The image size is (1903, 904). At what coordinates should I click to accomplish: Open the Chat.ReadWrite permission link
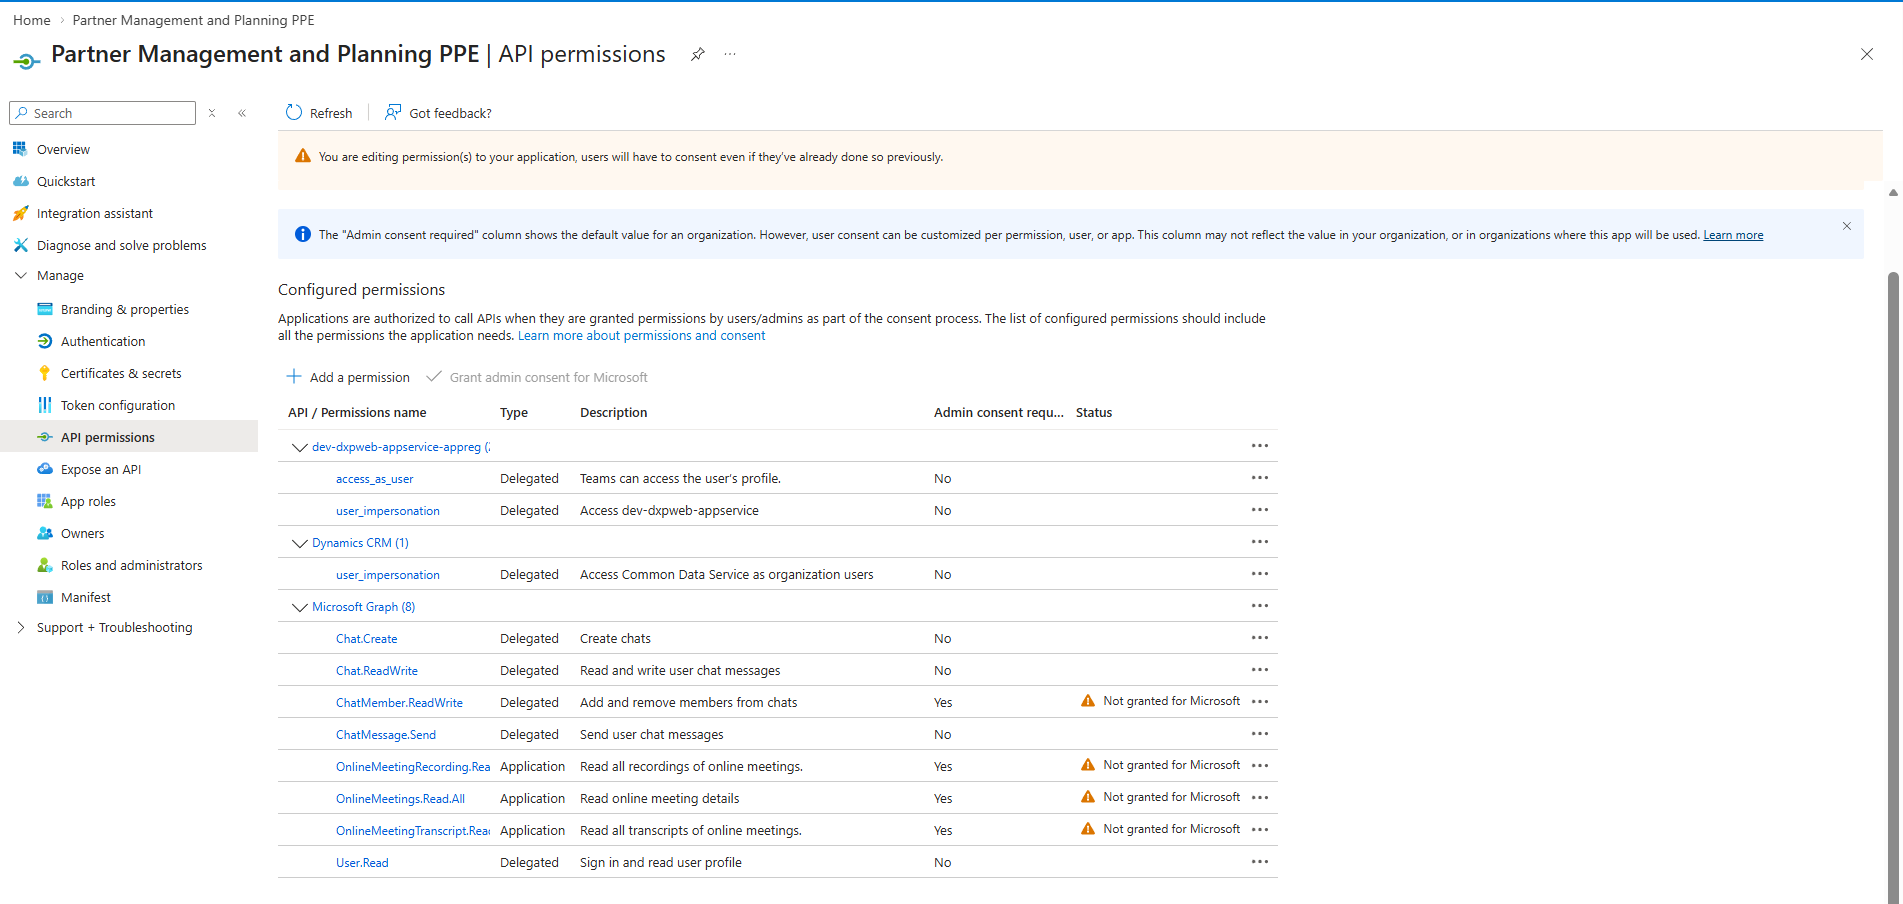tap(377, 671)
